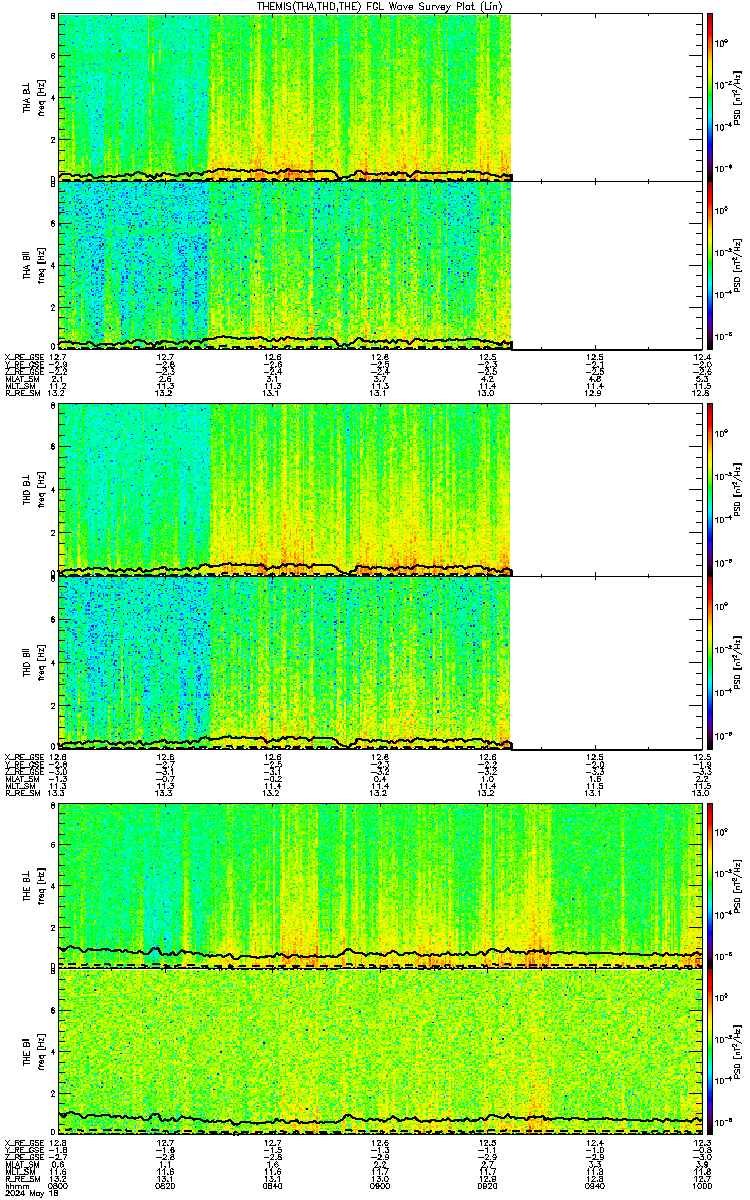Click the THA B-parallel spectrogram panel
Image resolution: width=750 pixels, height=1200 pixels.
pyautogui.click(x=380, y=265)
